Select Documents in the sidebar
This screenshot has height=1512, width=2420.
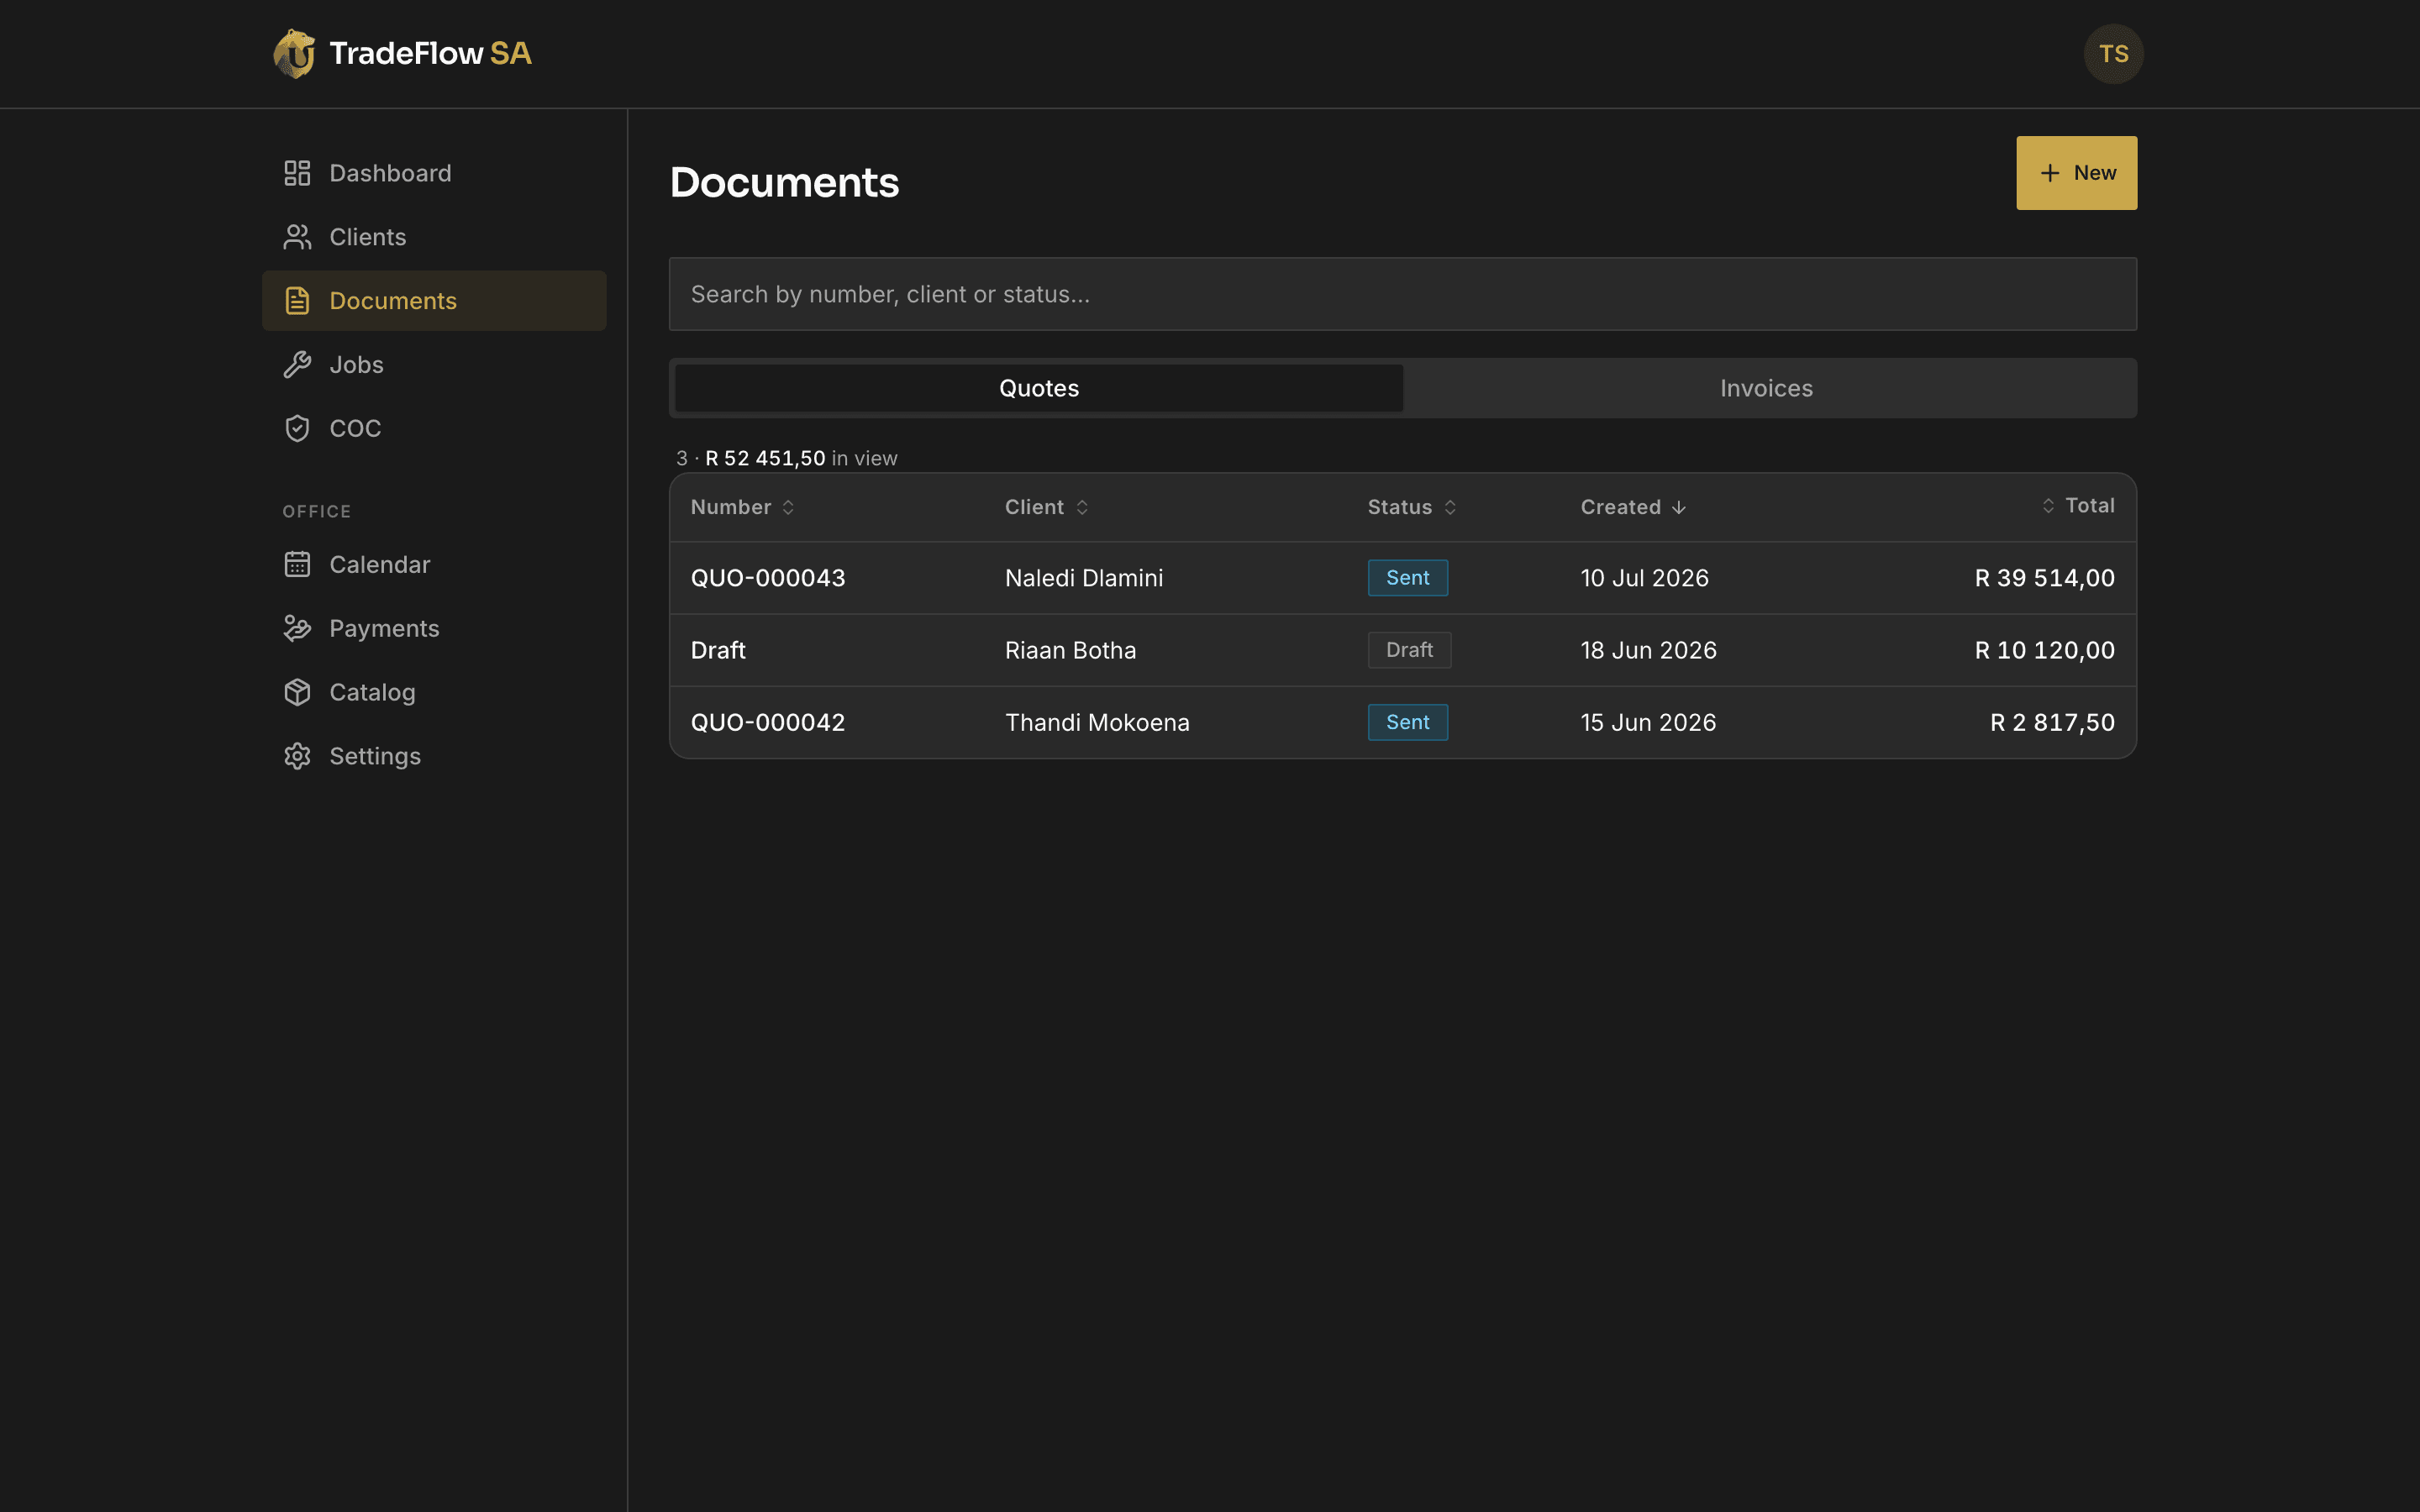tap(434, 301)
